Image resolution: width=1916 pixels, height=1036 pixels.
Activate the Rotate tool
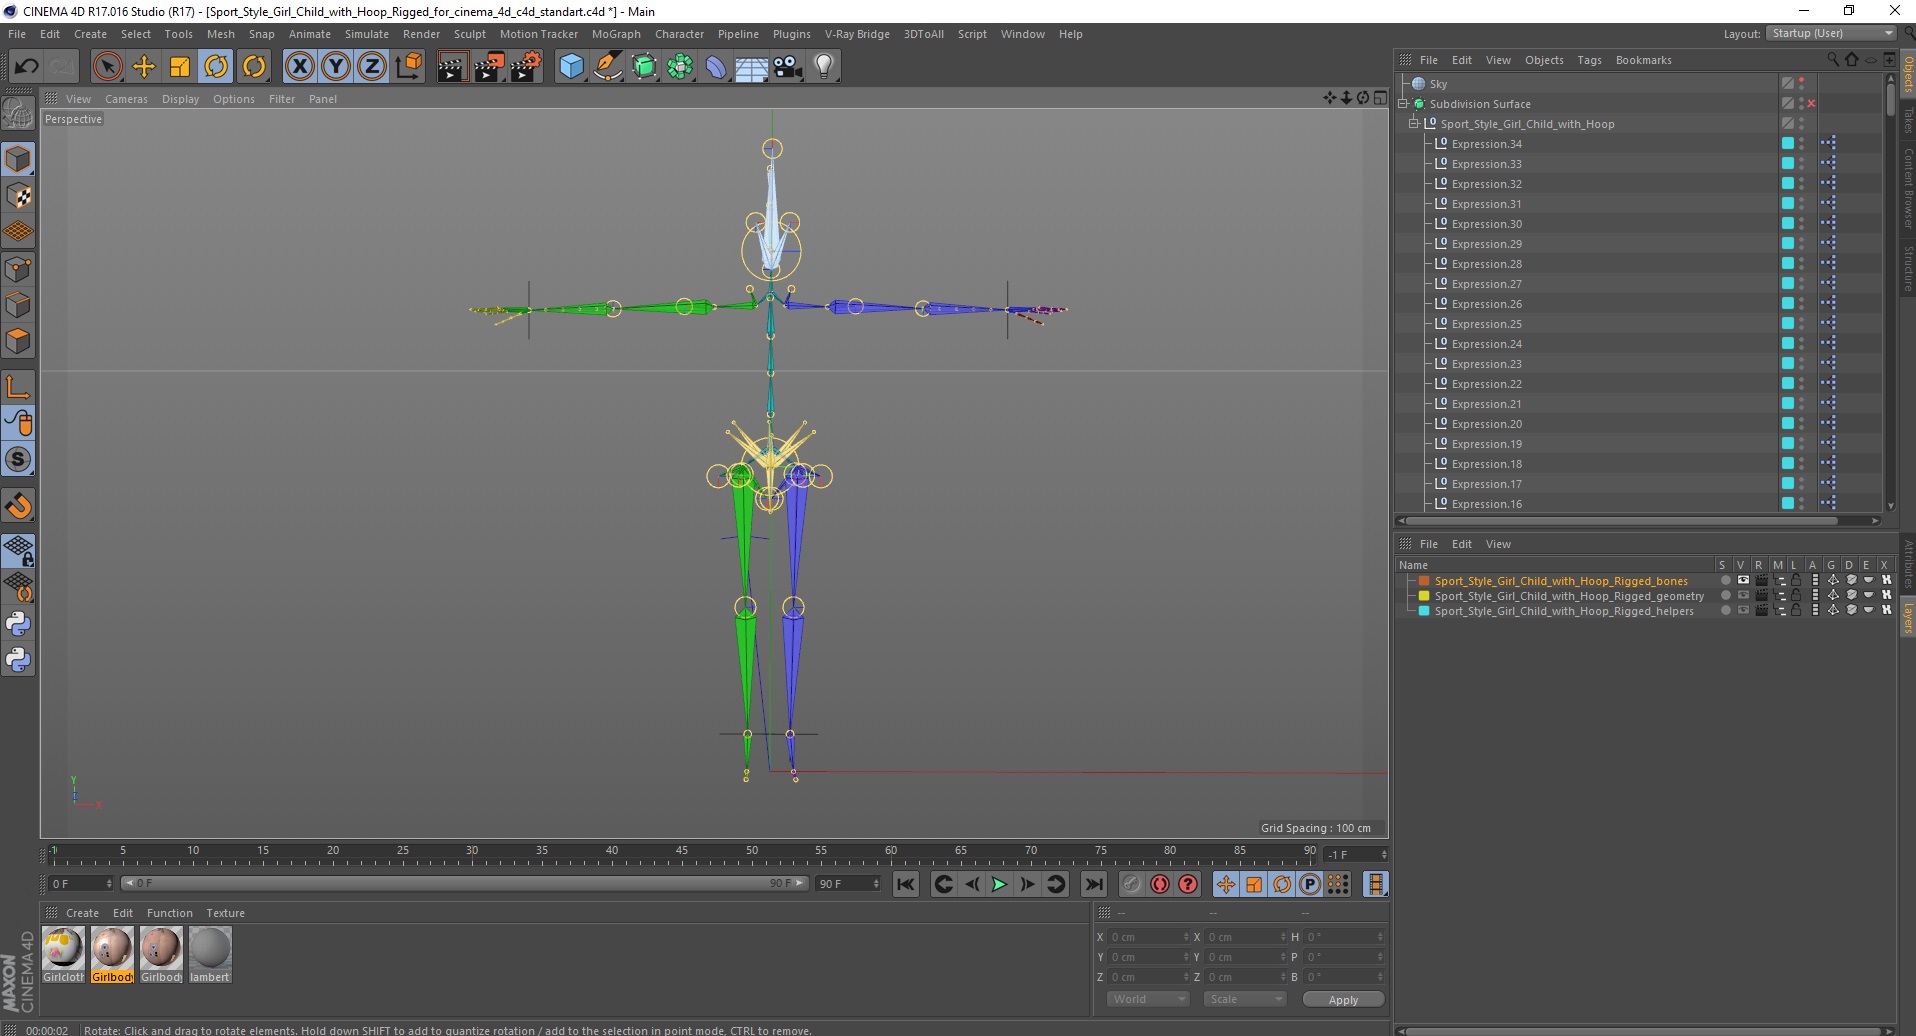coord(216,67)
